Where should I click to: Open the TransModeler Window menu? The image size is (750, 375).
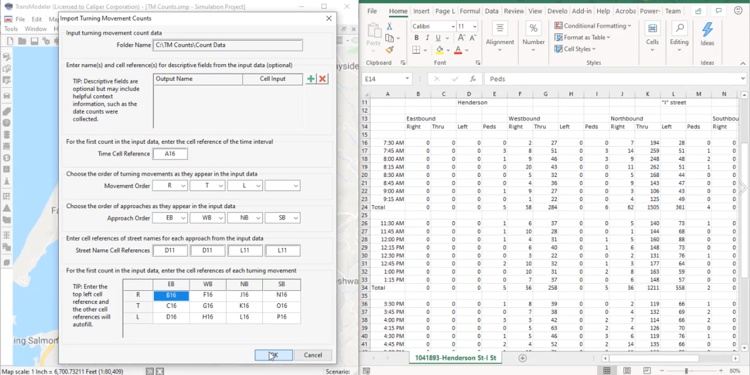point(36,29)
